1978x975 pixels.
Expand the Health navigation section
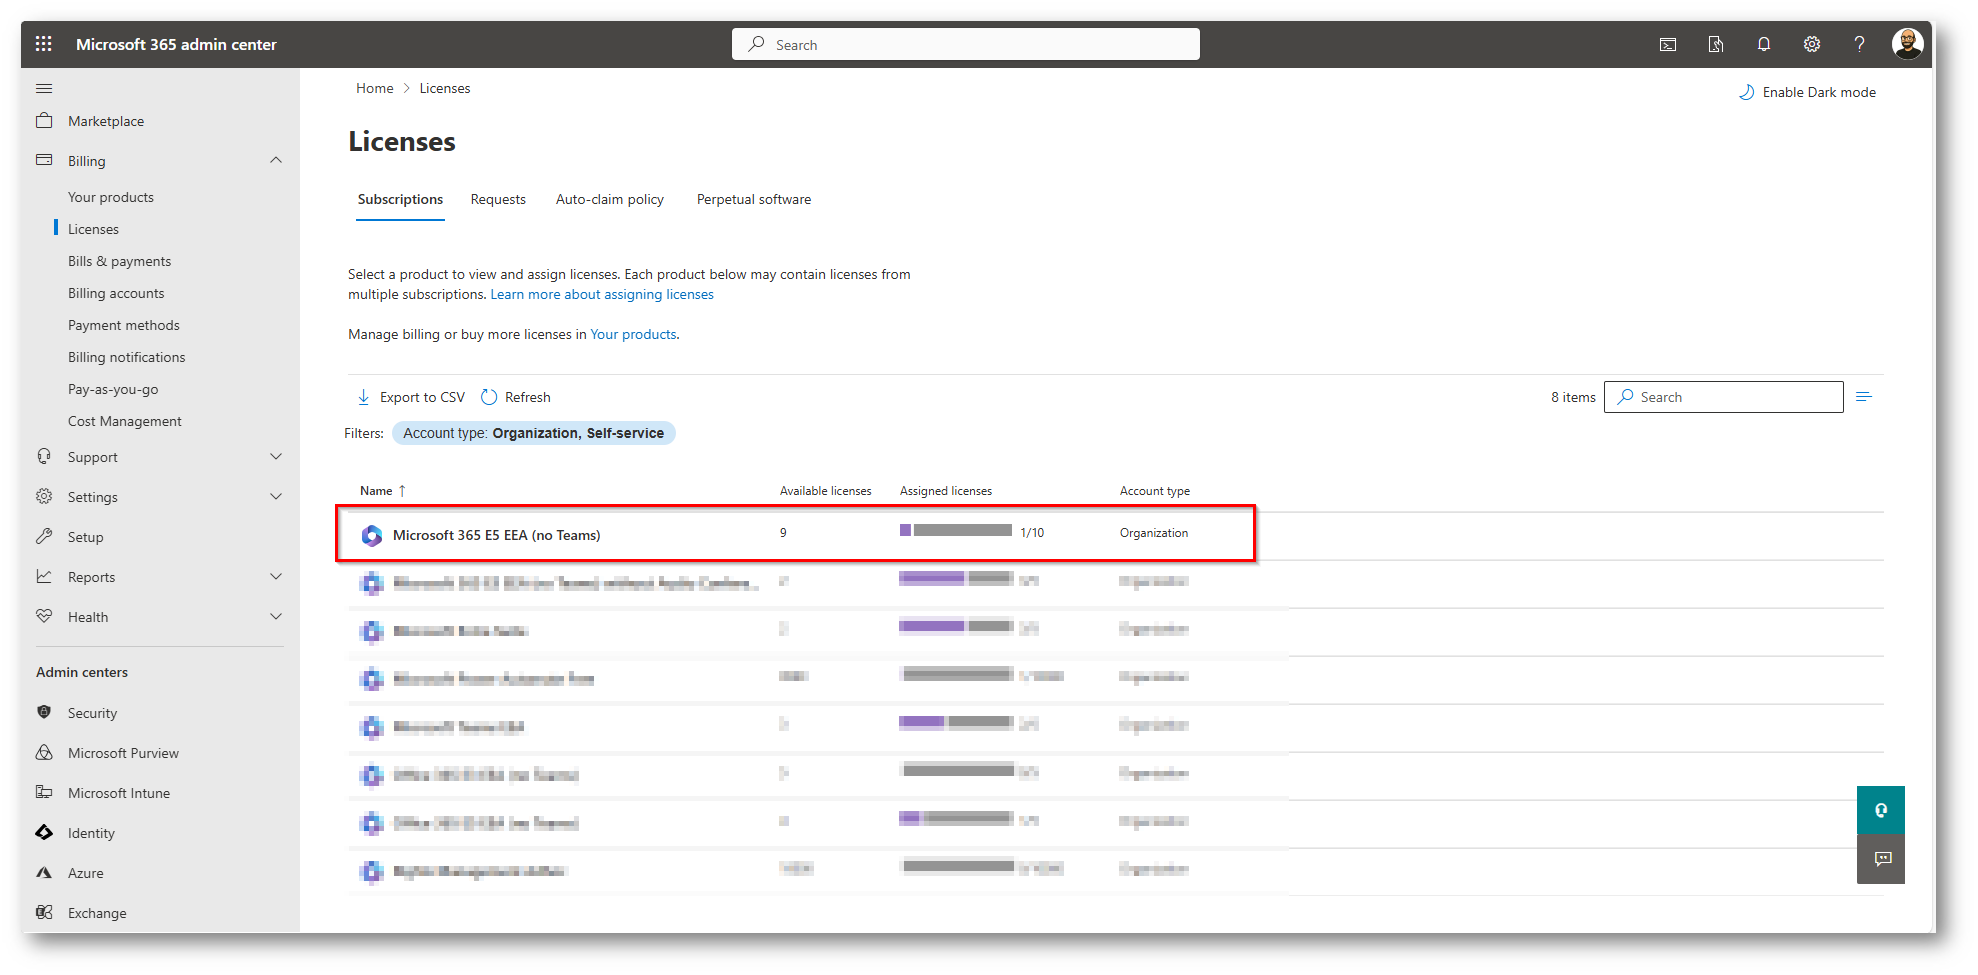tap(276, 617)
